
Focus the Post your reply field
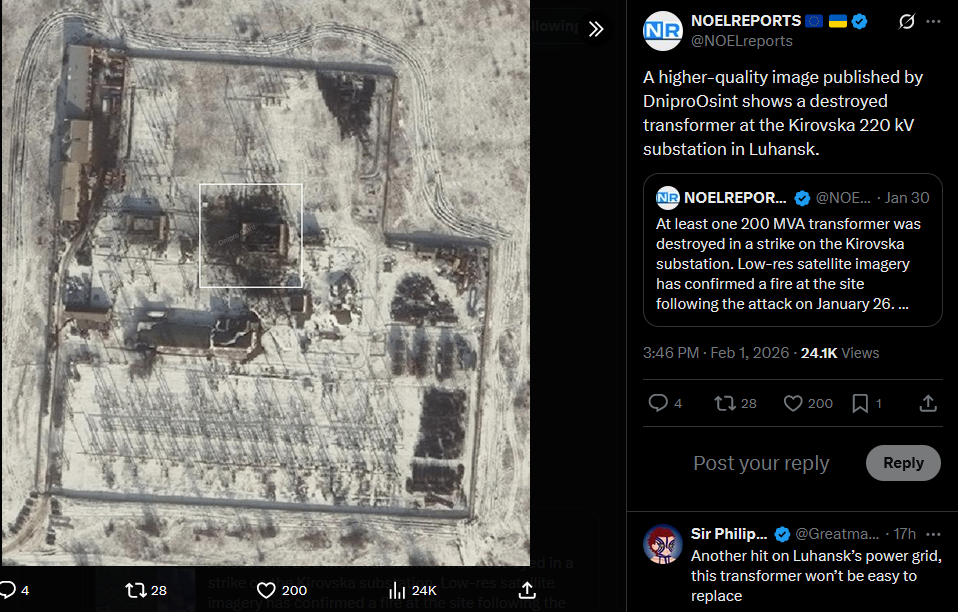761,463
